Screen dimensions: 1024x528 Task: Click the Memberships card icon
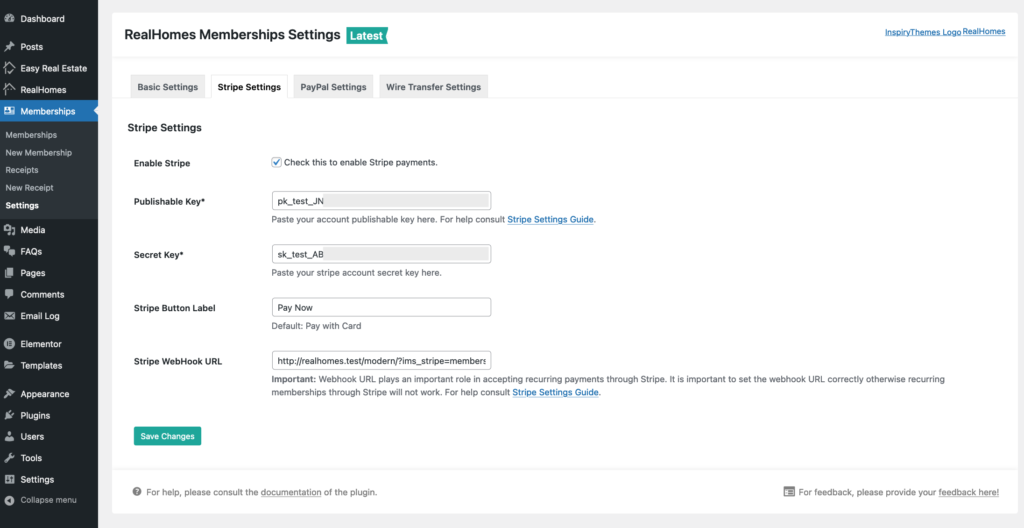pyautogui.click(x=9, y=111)
